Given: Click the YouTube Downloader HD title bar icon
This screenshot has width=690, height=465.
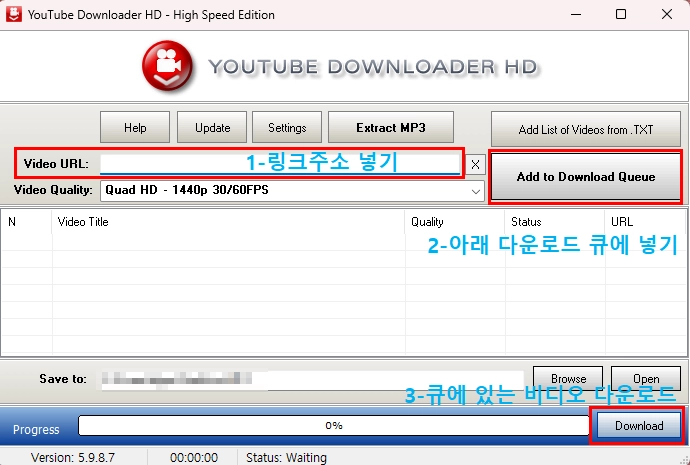Looking at the screenshot, I should coord(14,14).
